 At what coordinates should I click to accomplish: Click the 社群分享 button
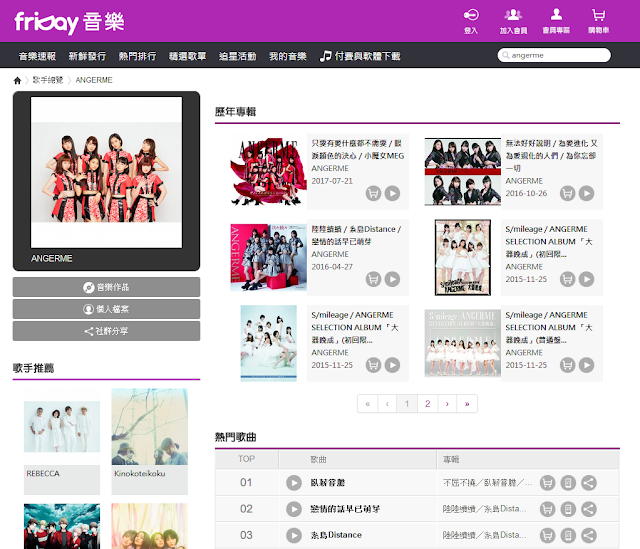click(107, 331)
